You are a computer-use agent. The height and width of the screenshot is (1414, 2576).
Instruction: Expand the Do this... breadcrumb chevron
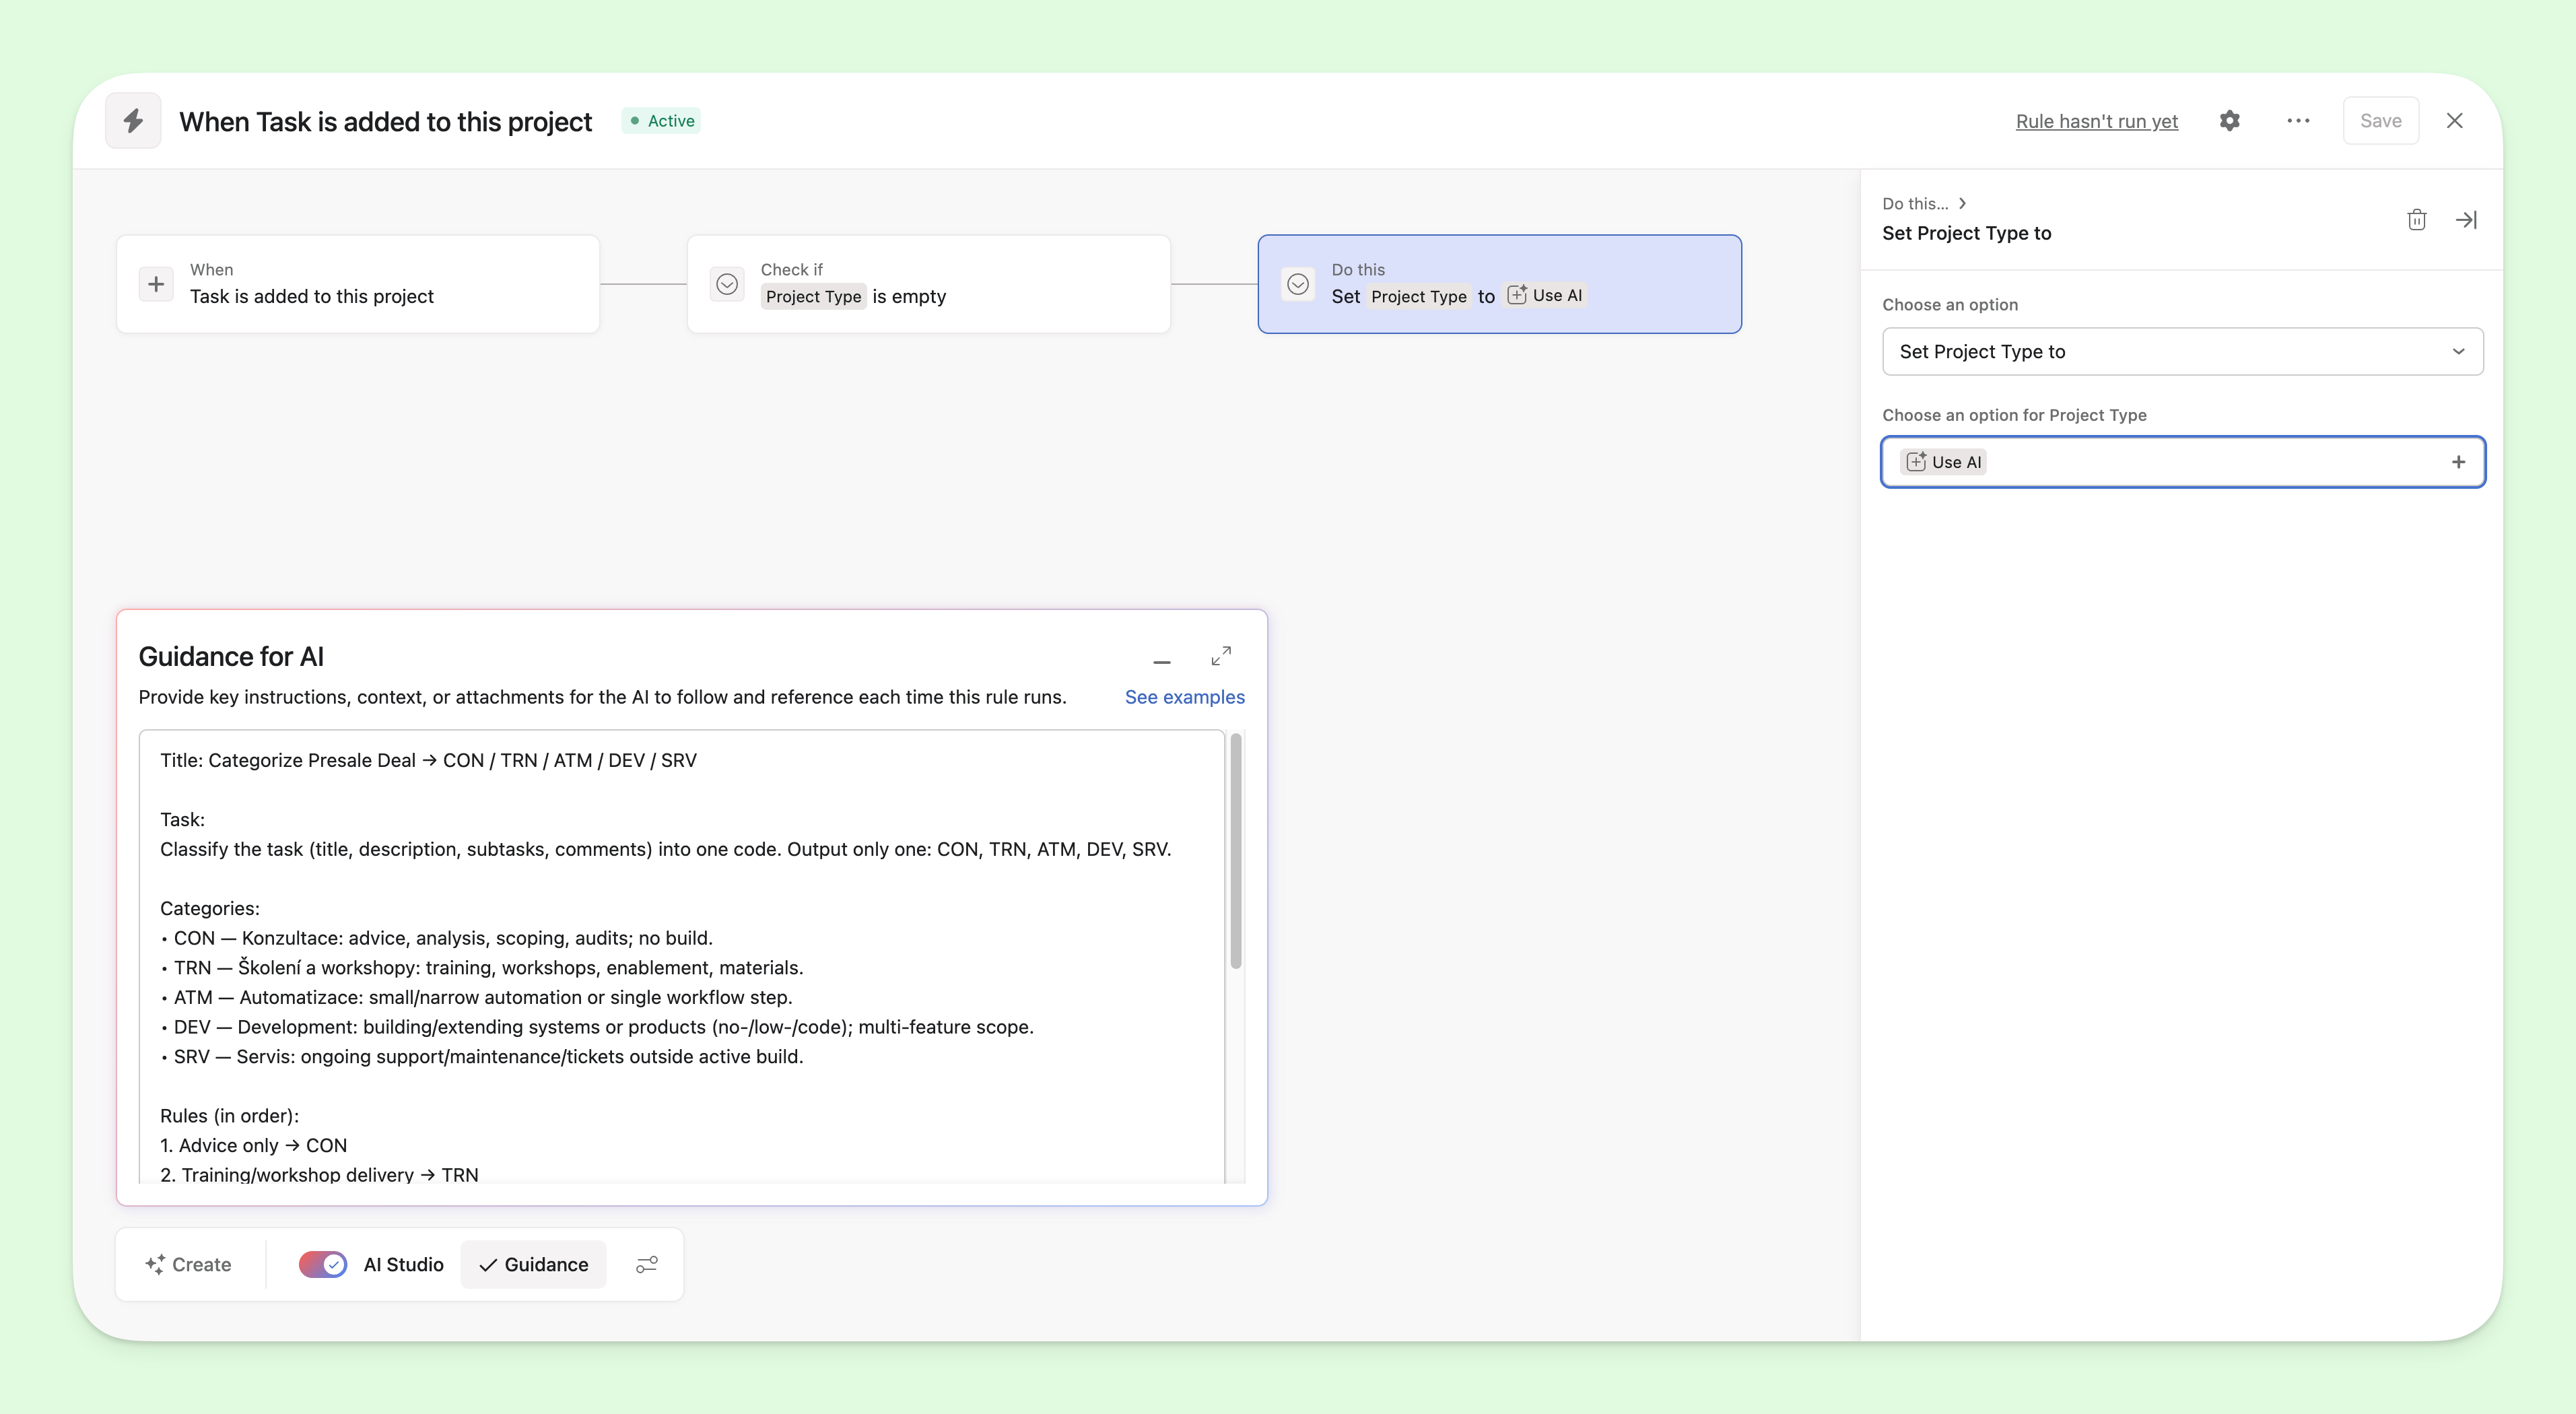pos(1962,203)
